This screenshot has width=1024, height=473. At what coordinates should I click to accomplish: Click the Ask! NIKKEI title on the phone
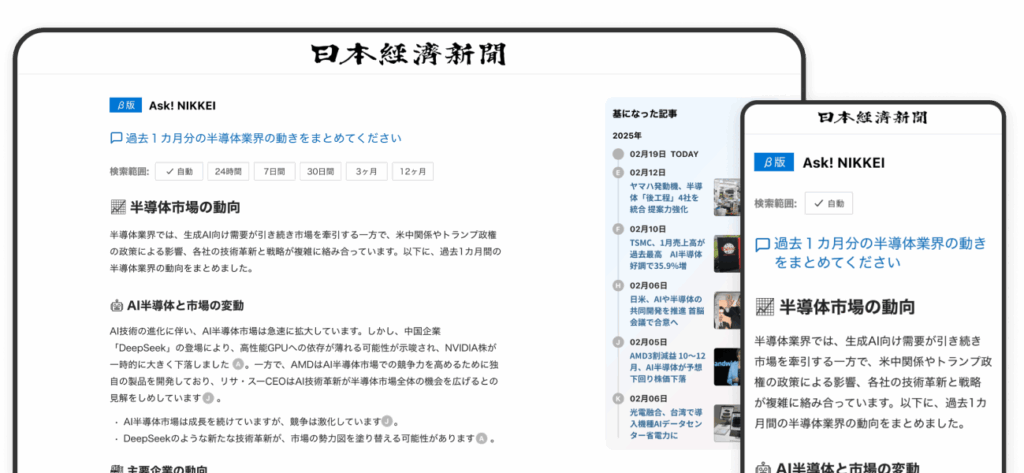pyautogui.click(x=844, y=162)
